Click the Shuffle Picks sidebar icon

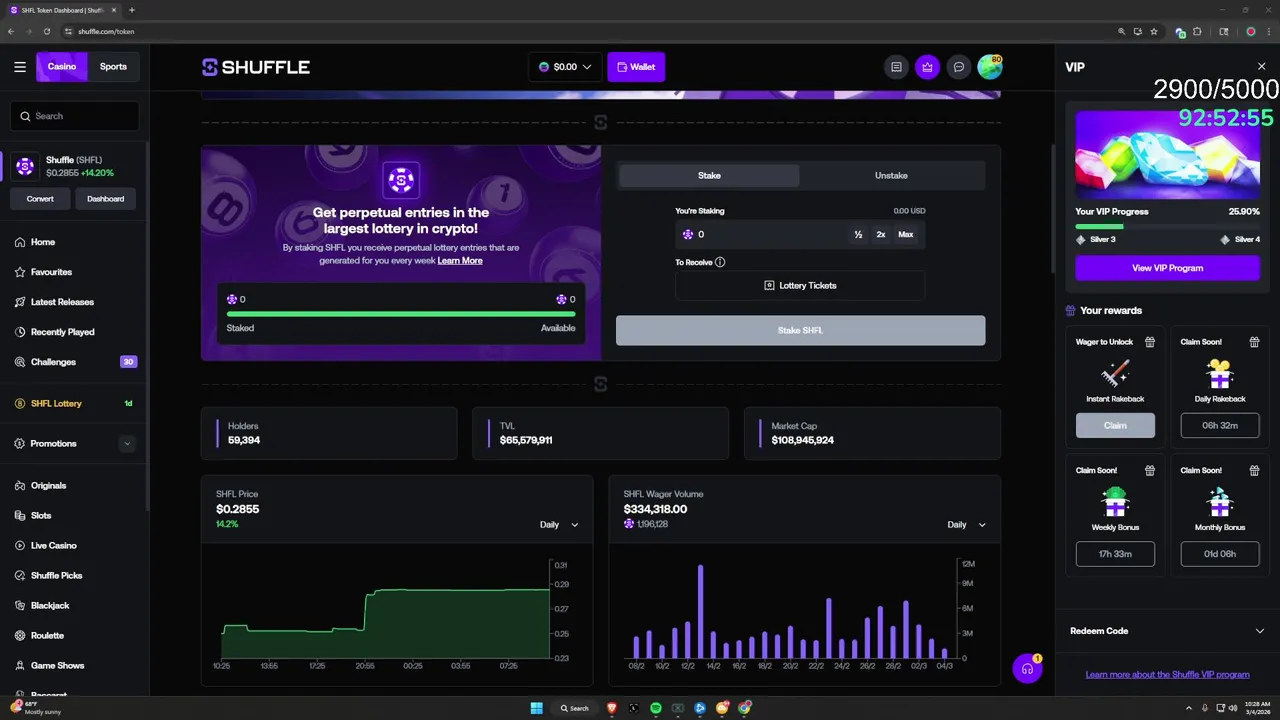click(20, 576)
